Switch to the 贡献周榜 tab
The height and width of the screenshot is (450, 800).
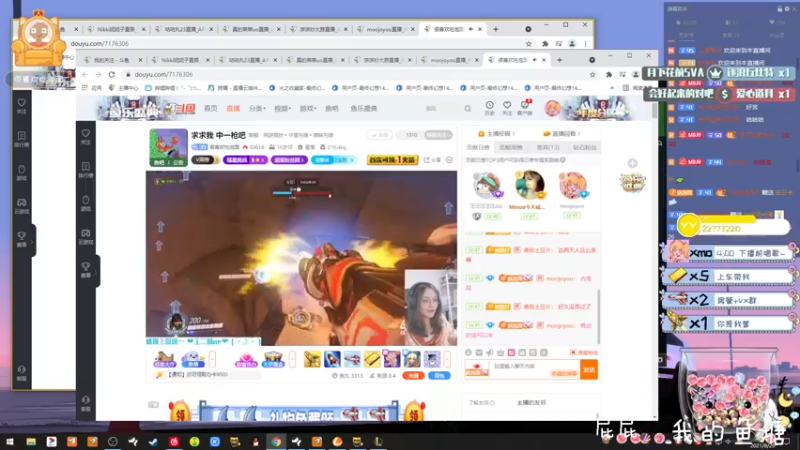point(511,147)
